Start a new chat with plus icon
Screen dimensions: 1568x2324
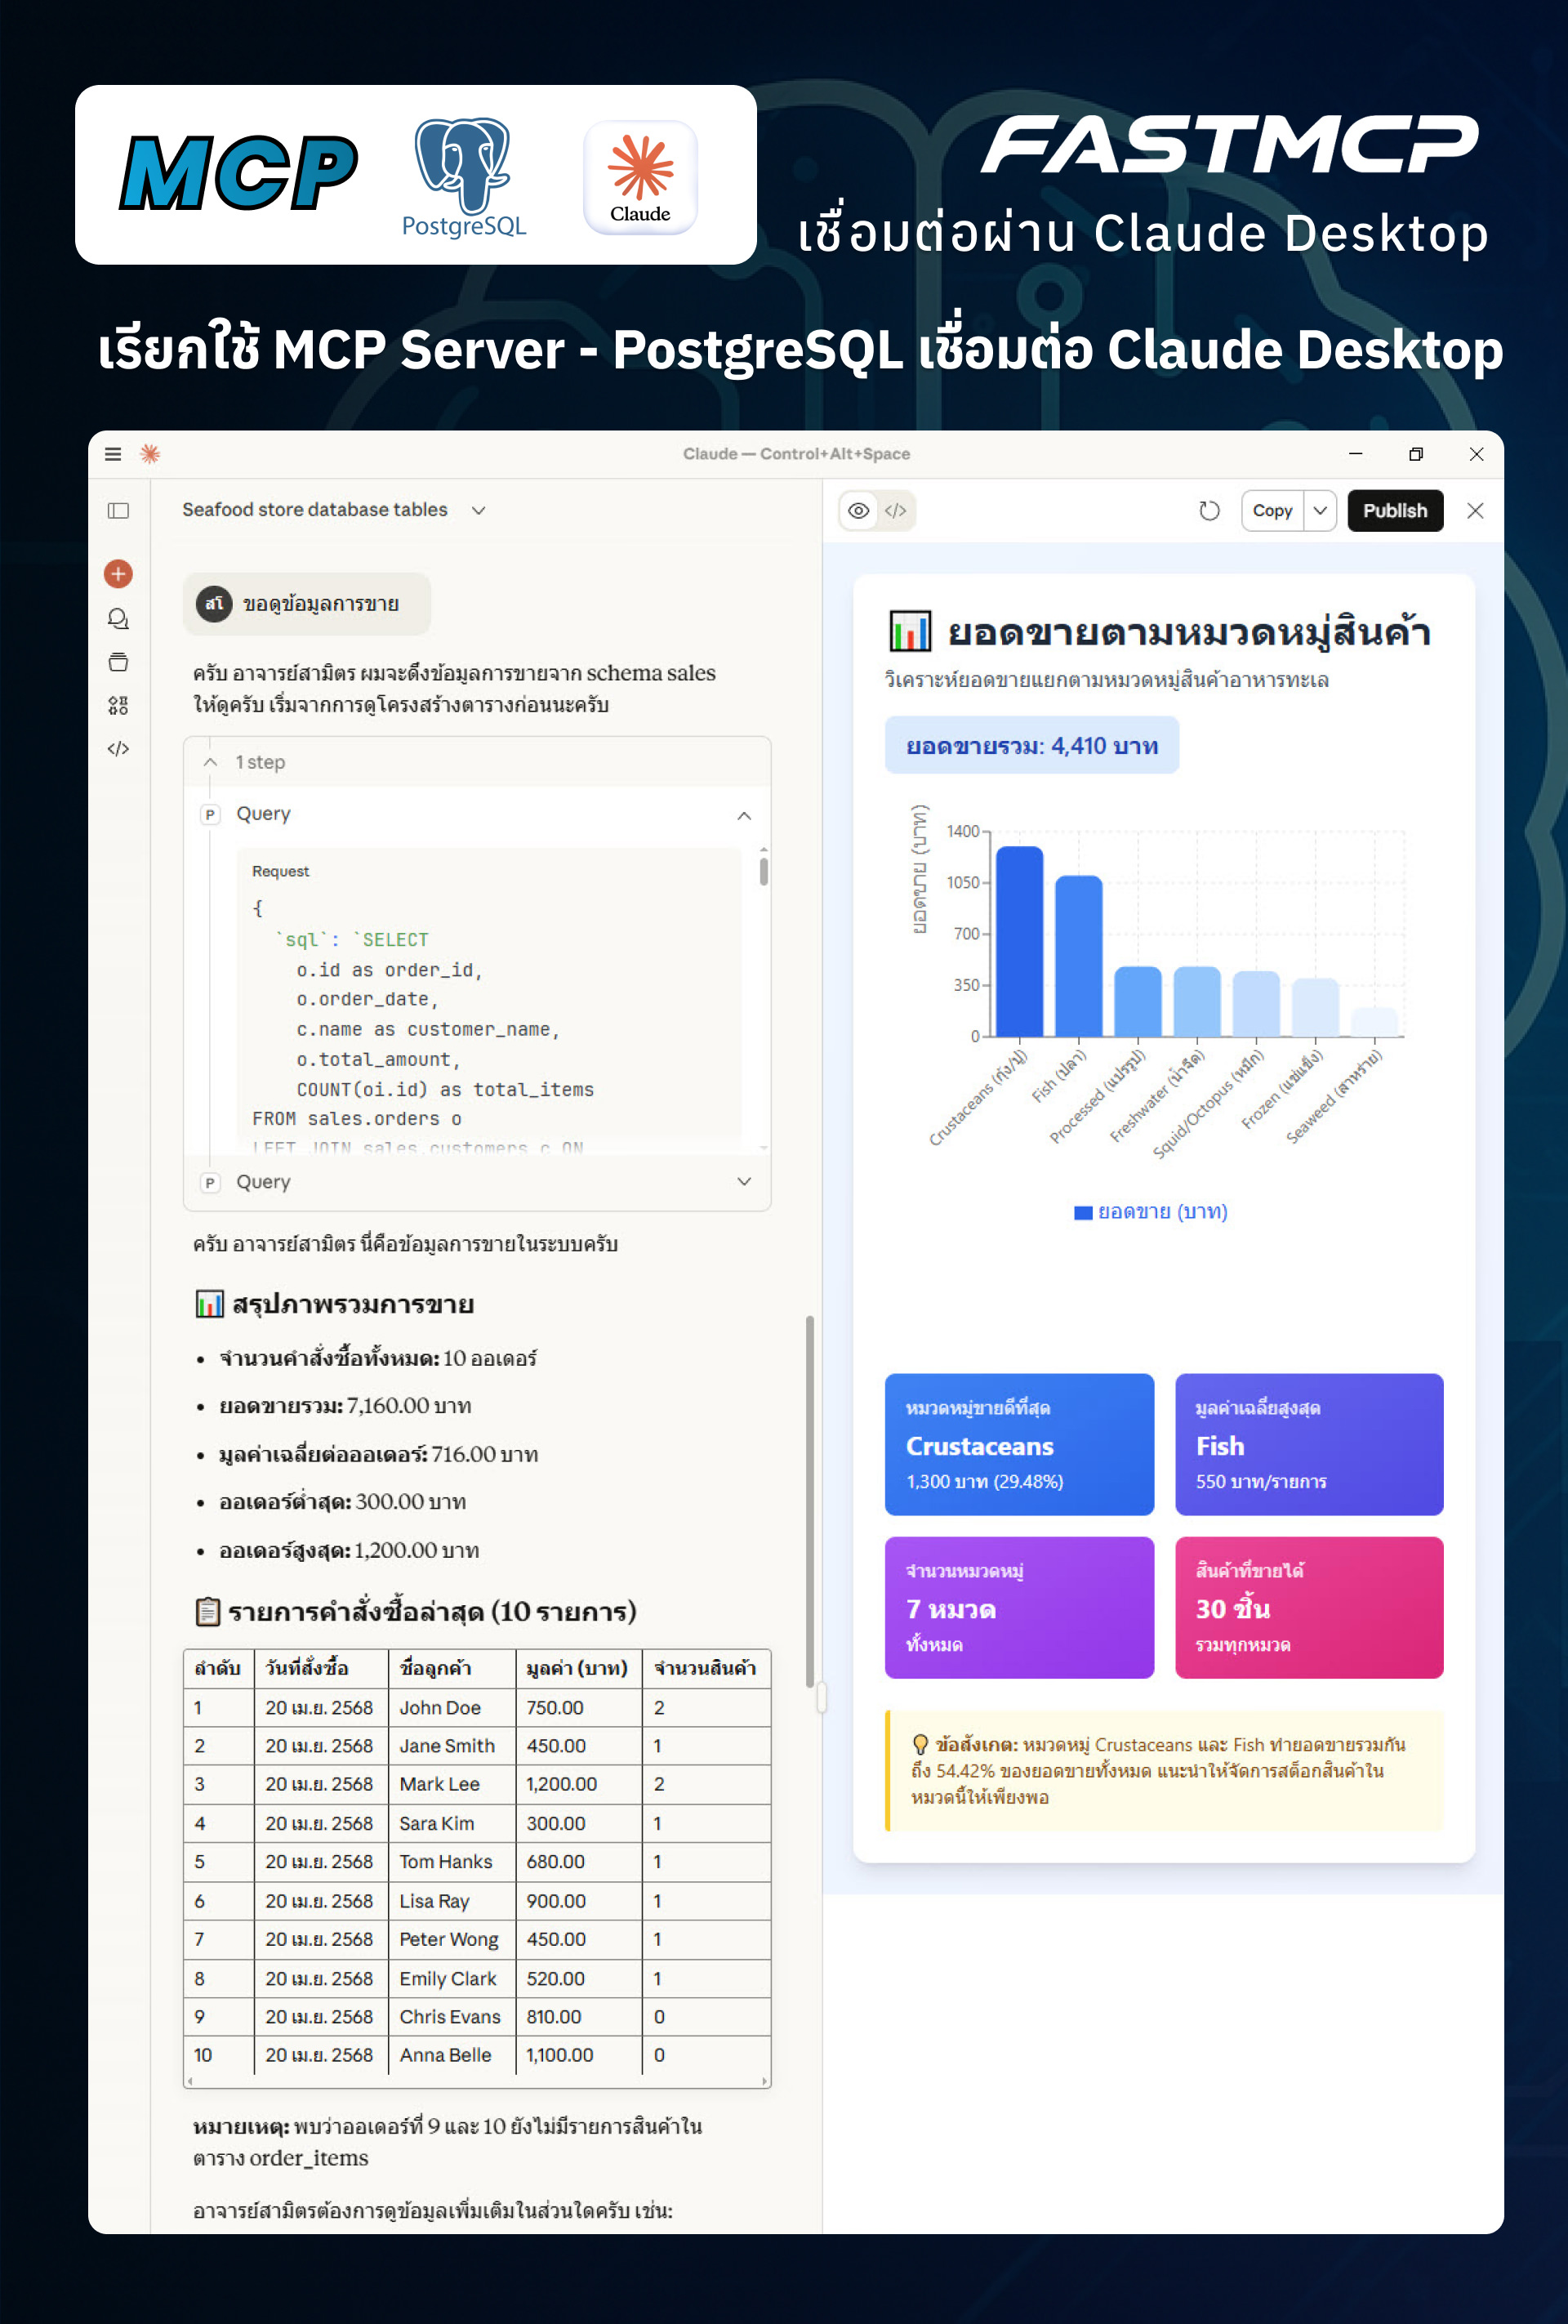click(118, 574)
